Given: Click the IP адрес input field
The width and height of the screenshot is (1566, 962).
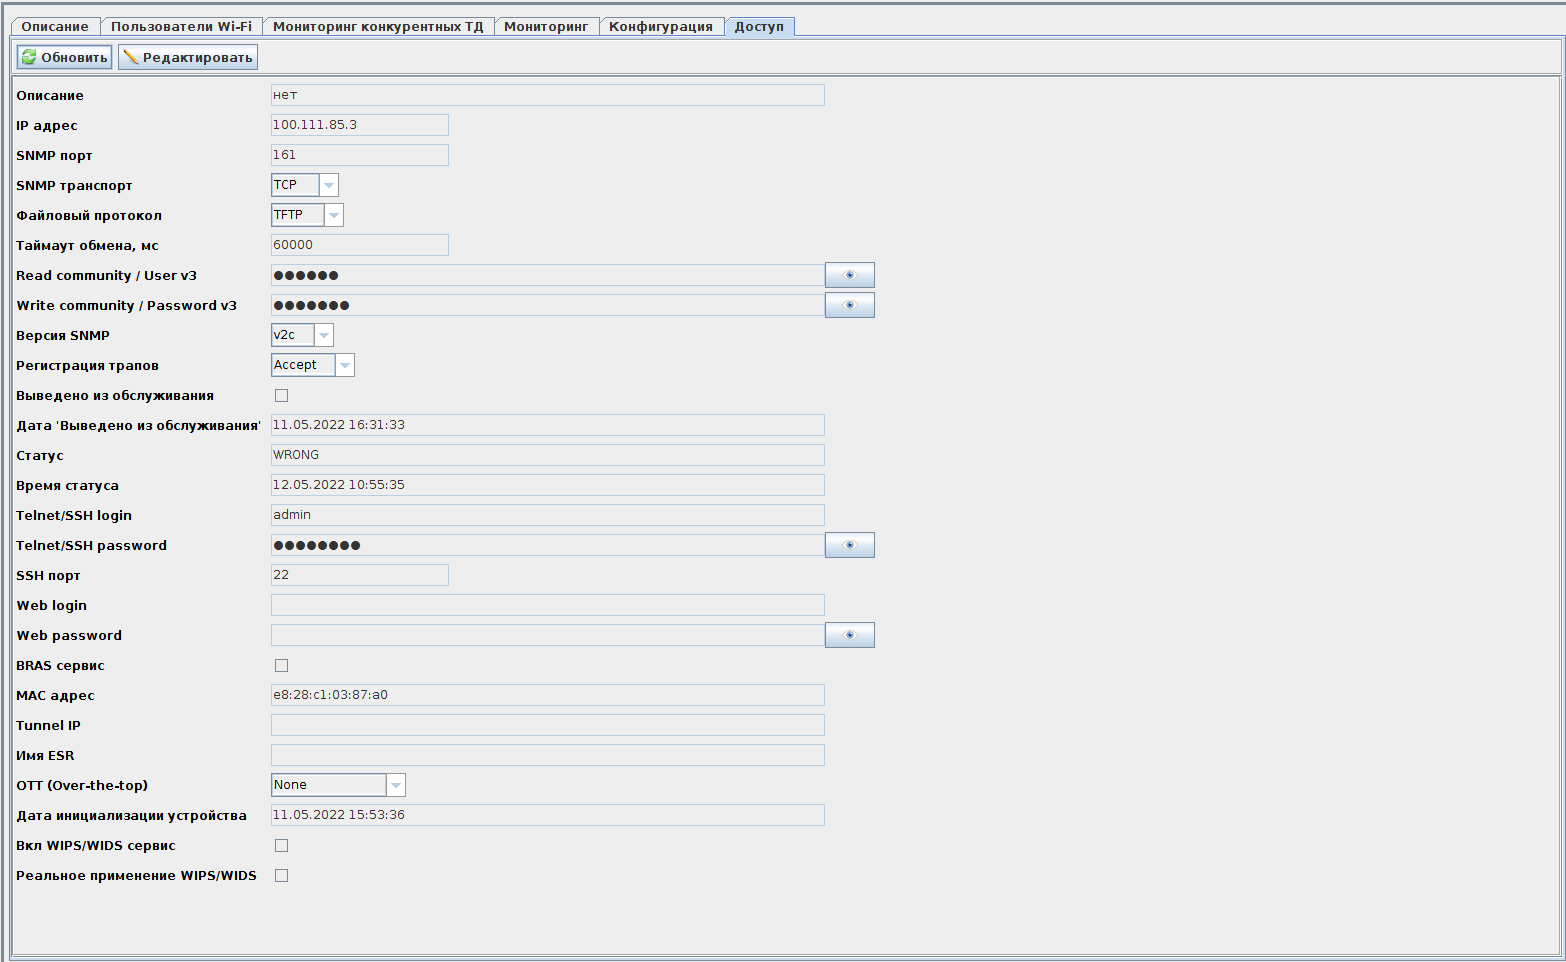Looking at the screenshot, I should (359, 125).
